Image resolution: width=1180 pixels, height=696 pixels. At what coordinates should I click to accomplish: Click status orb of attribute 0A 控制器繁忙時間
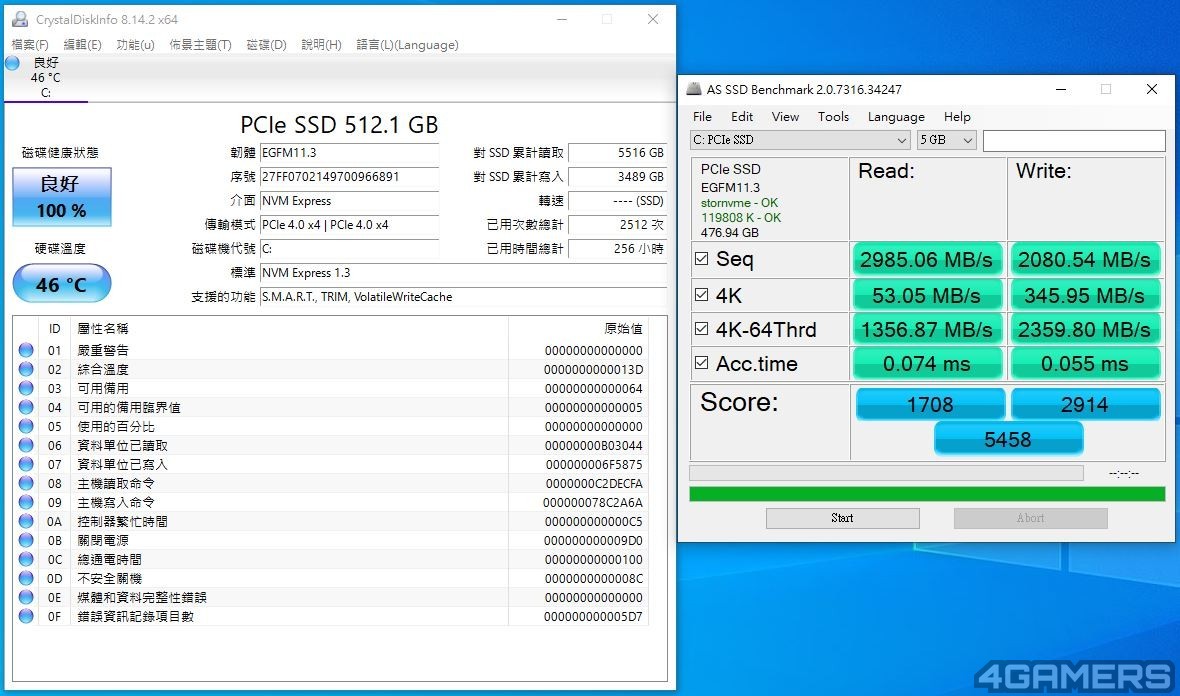point(26,521)
